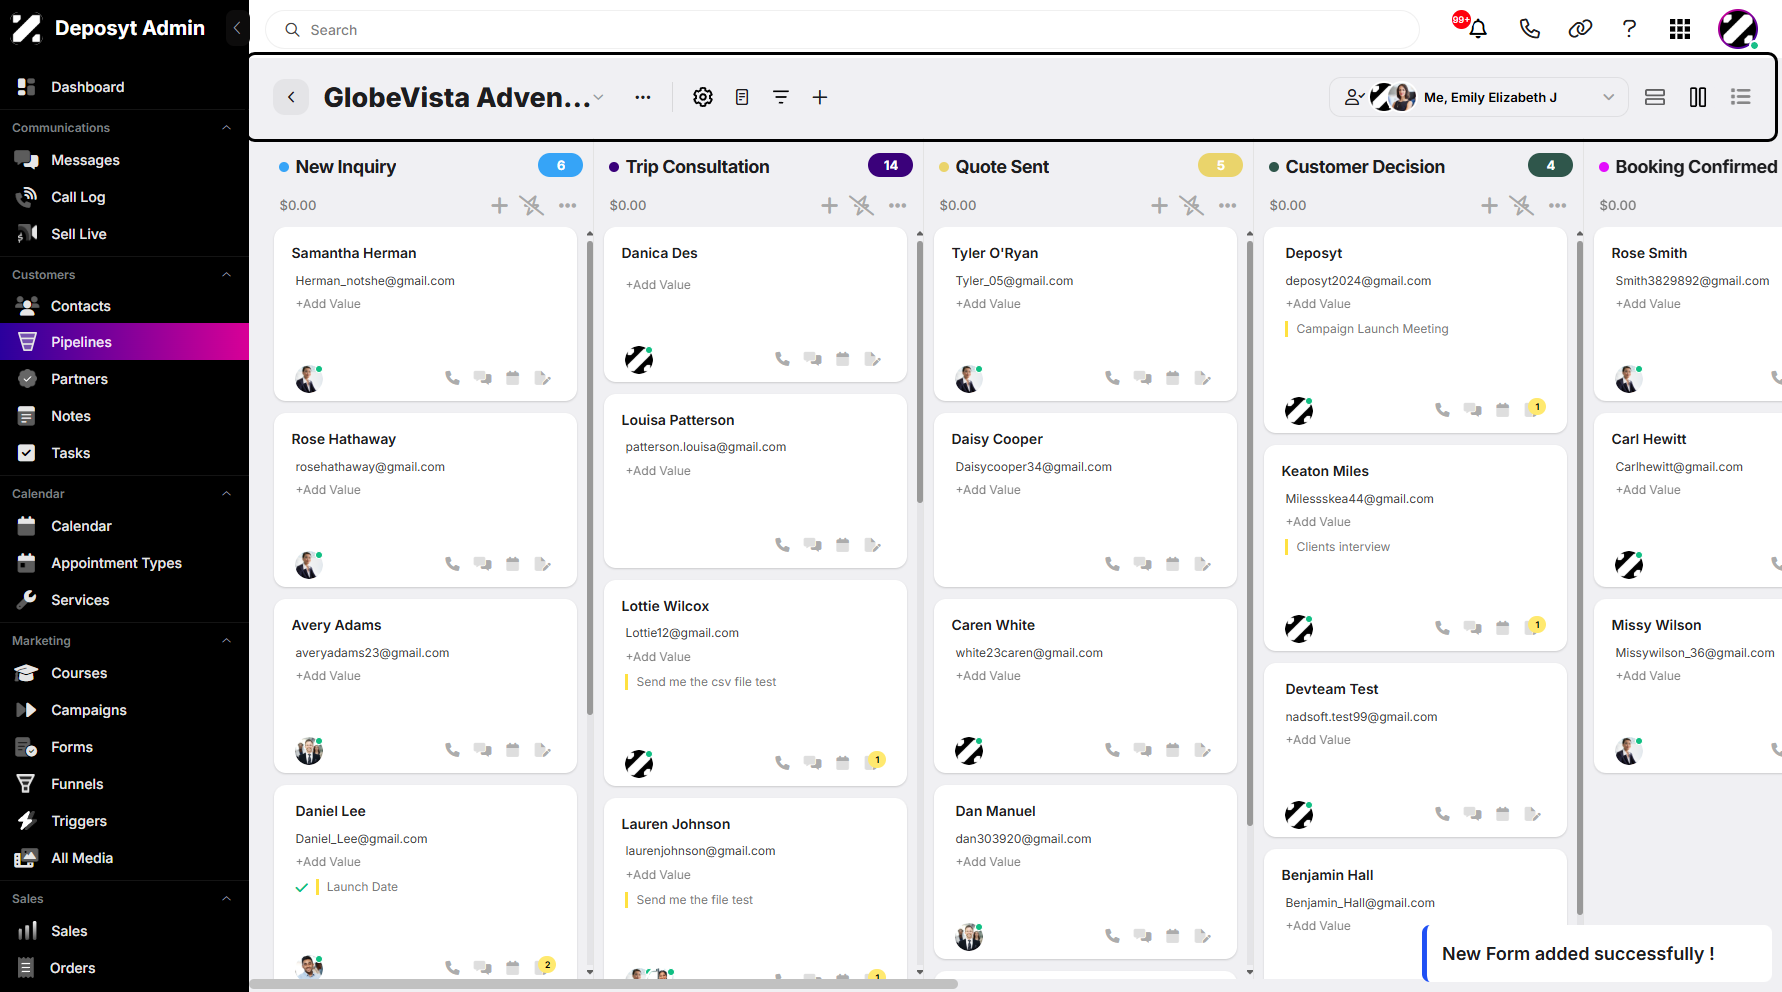Open Campaign Launch Meeting task
1782x992 pixels.
coord(1372,329)
